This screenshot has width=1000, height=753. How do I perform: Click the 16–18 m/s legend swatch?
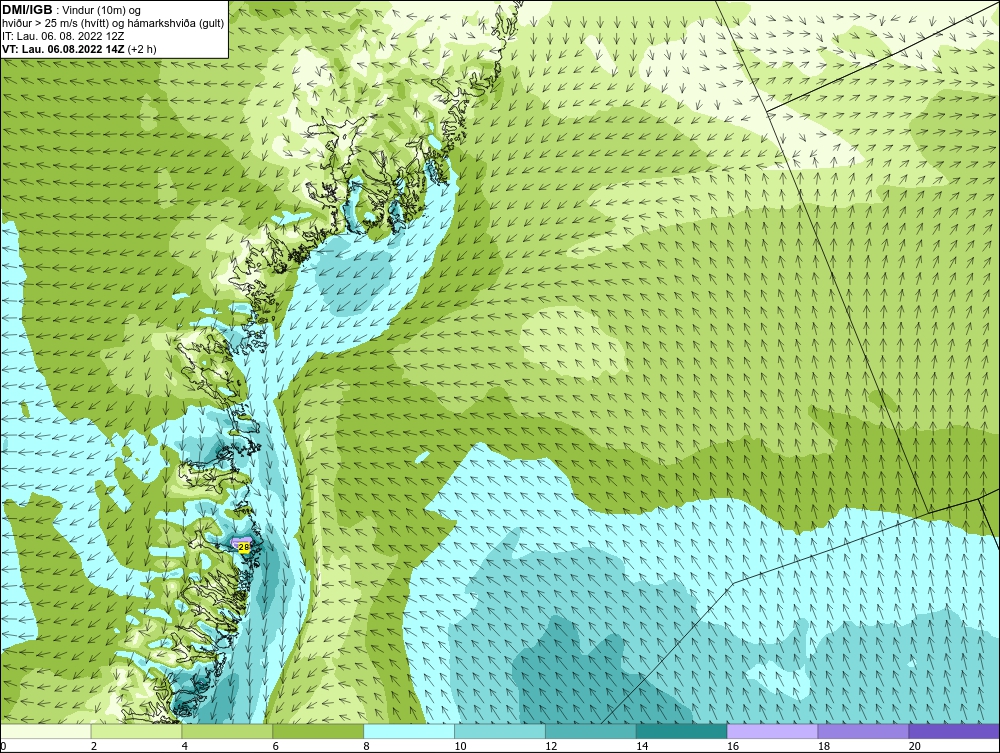click(x=772, y=731)
